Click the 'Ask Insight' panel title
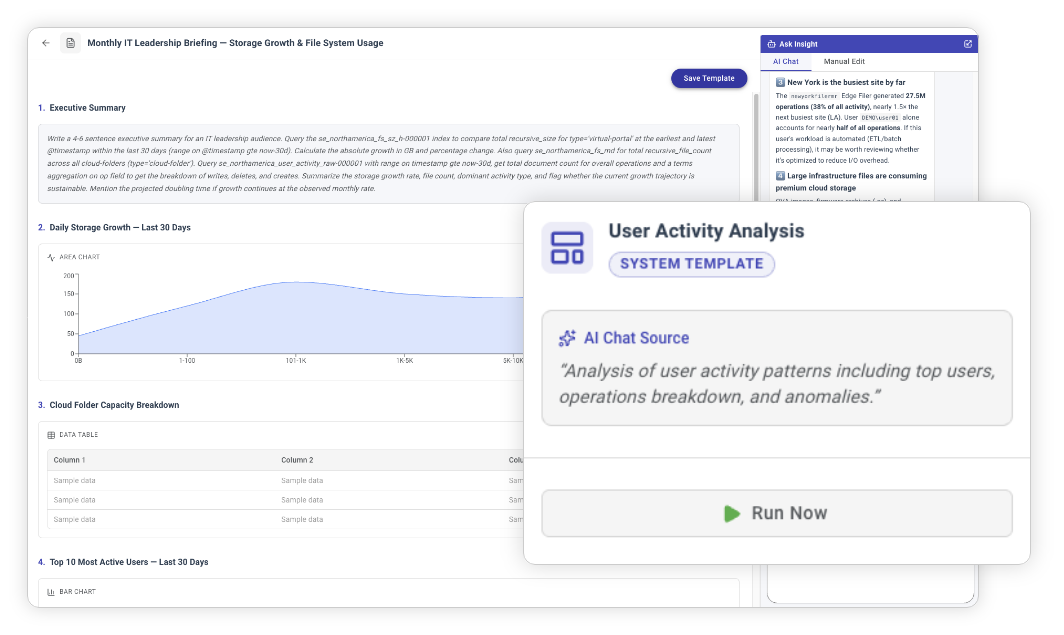 798,44
